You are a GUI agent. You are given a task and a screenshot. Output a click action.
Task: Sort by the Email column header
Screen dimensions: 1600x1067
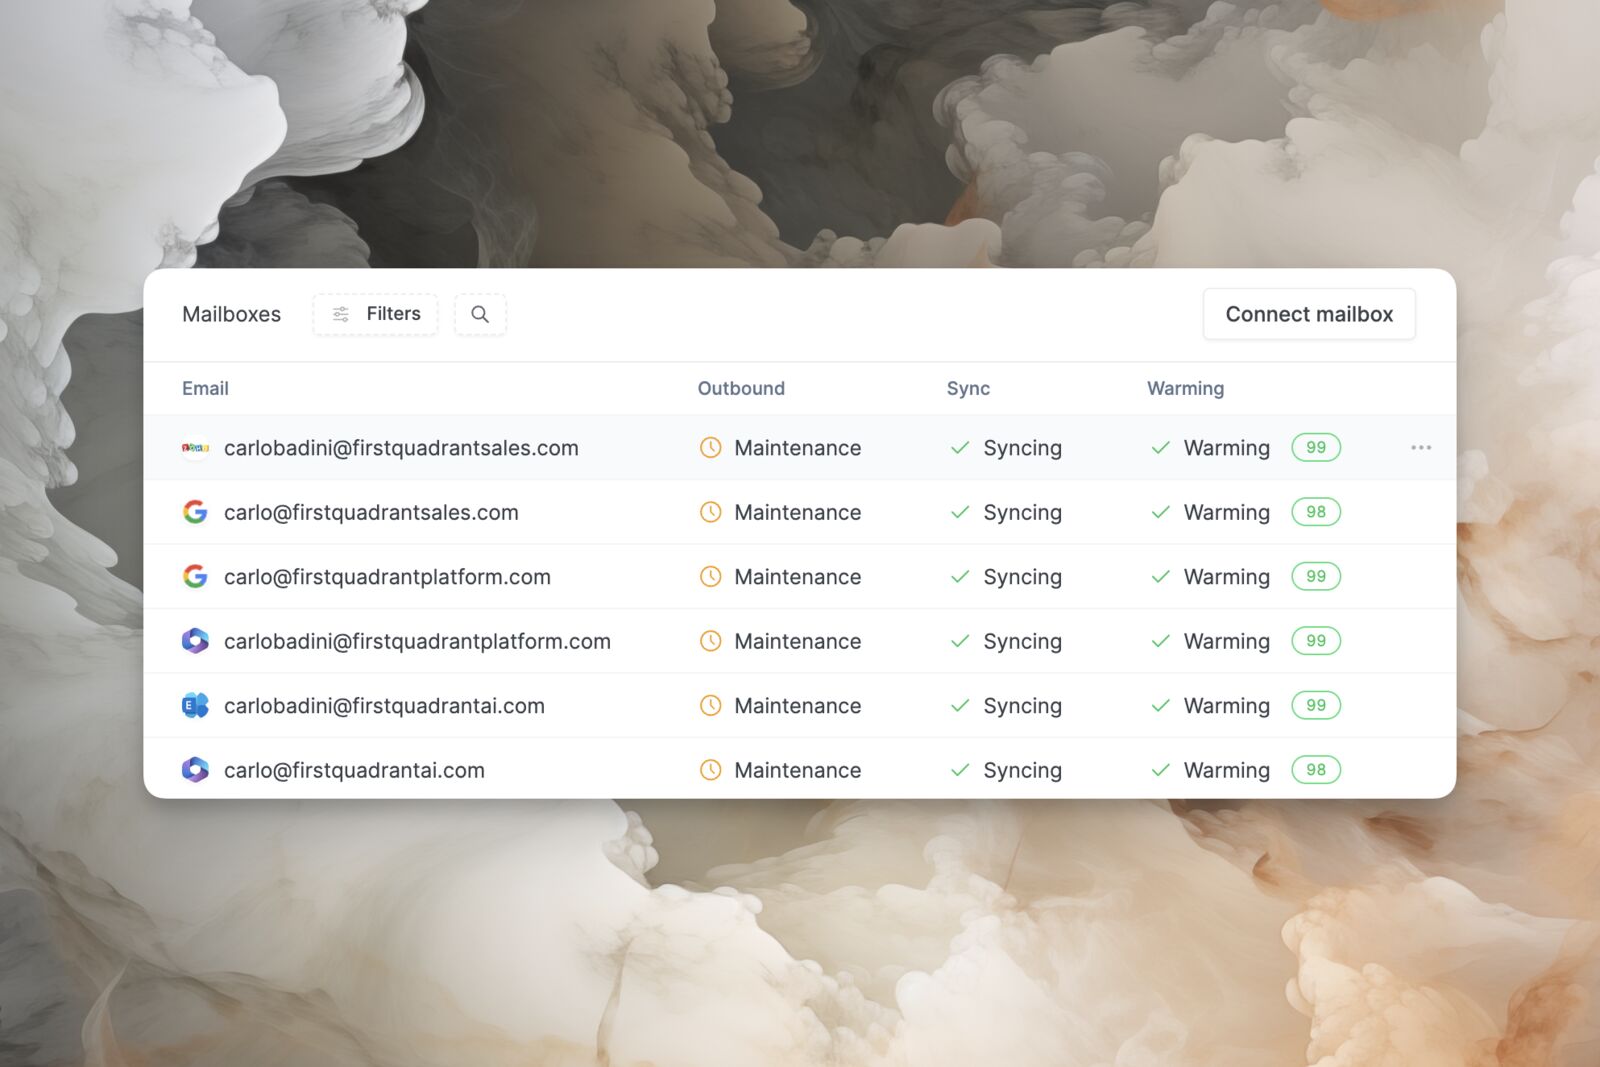coord(205,388)
